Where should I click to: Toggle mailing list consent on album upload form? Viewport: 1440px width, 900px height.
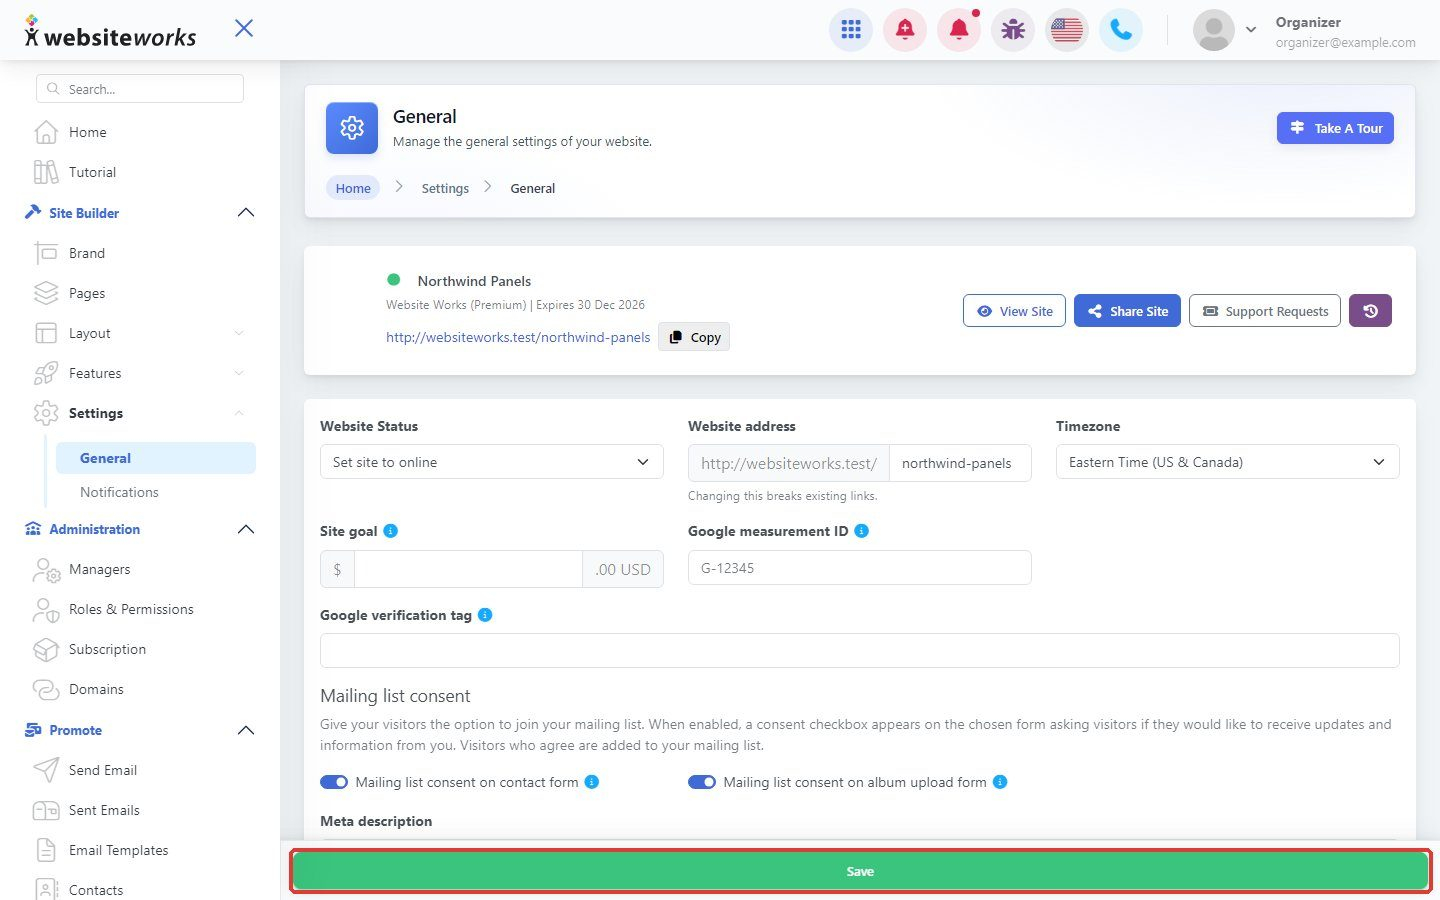pyautogui.click(x=702, y=782)
